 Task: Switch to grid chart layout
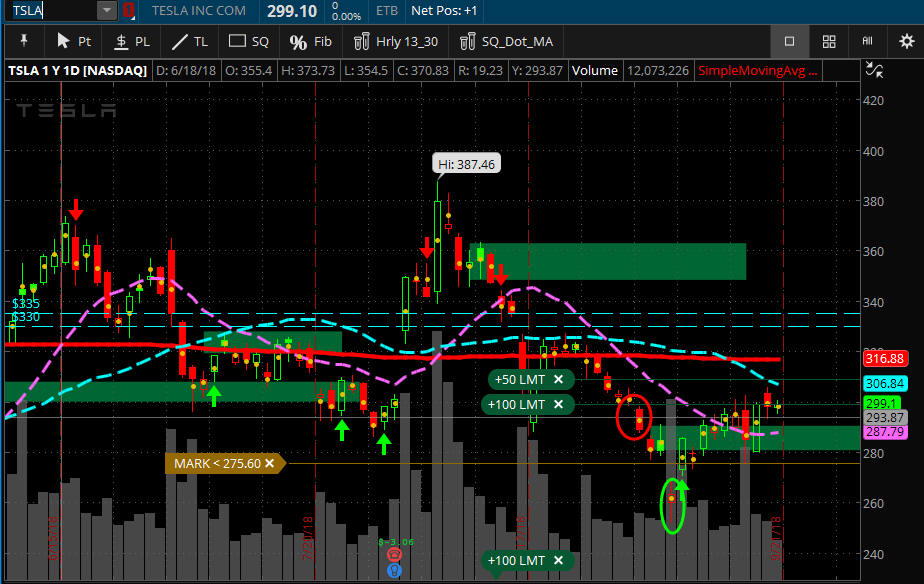coord(829,41)
